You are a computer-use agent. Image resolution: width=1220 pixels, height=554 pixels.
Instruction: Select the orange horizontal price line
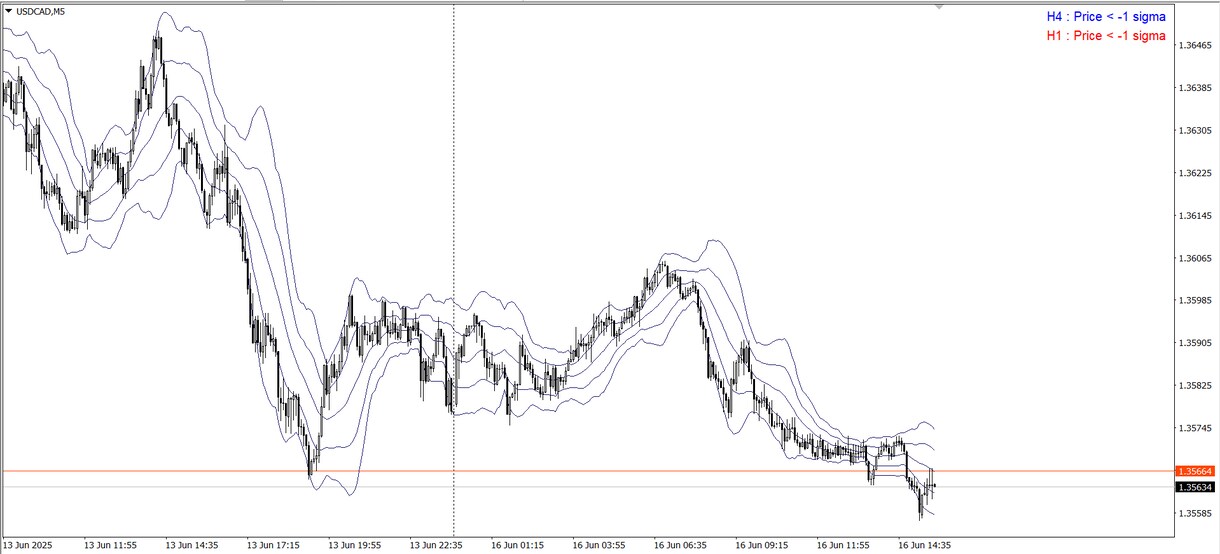point(587,470)
